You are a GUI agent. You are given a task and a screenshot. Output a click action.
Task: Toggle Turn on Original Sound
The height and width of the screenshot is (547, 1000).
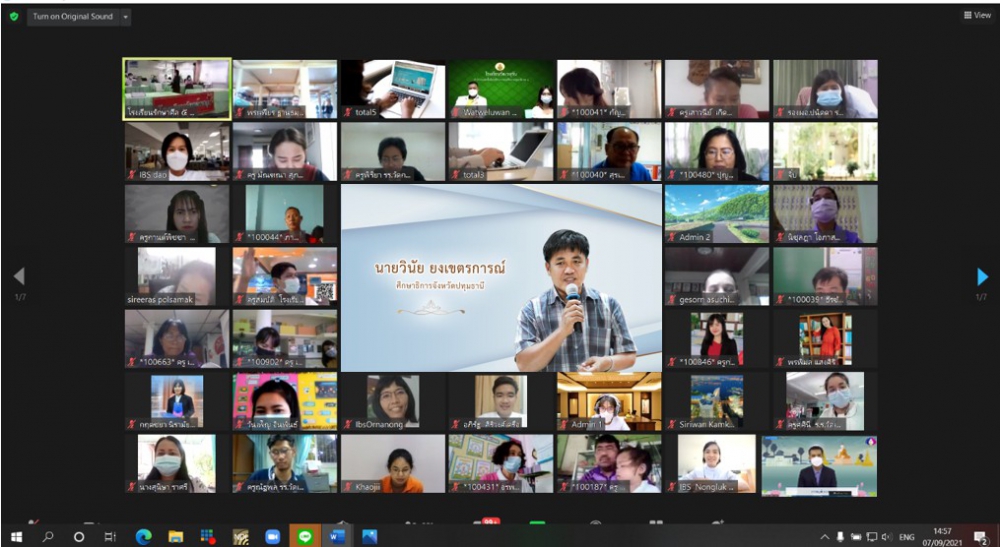click(x=72, y=17)
